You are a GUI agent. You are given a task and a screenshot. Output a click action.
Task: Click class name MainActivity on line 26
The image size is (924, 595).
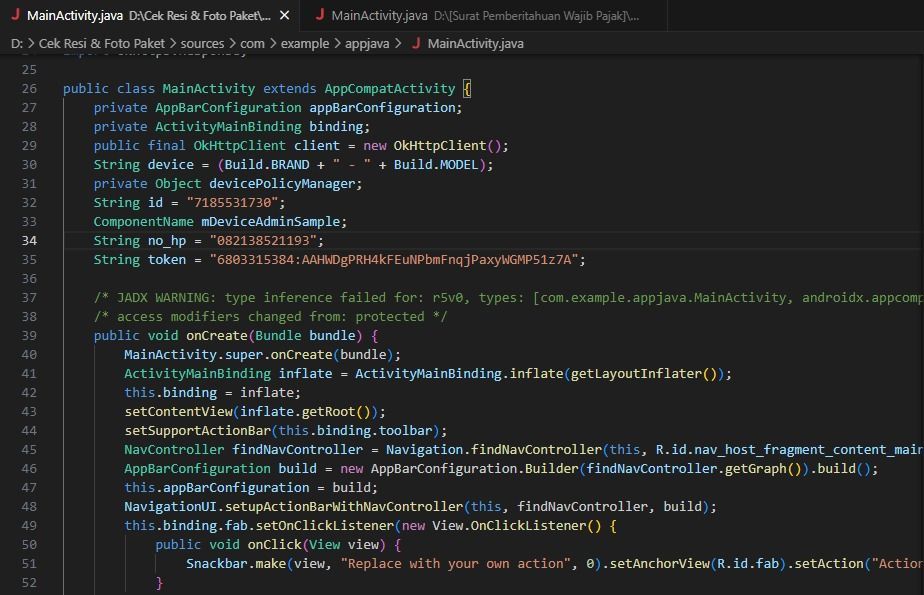click(x=209, y=88)
